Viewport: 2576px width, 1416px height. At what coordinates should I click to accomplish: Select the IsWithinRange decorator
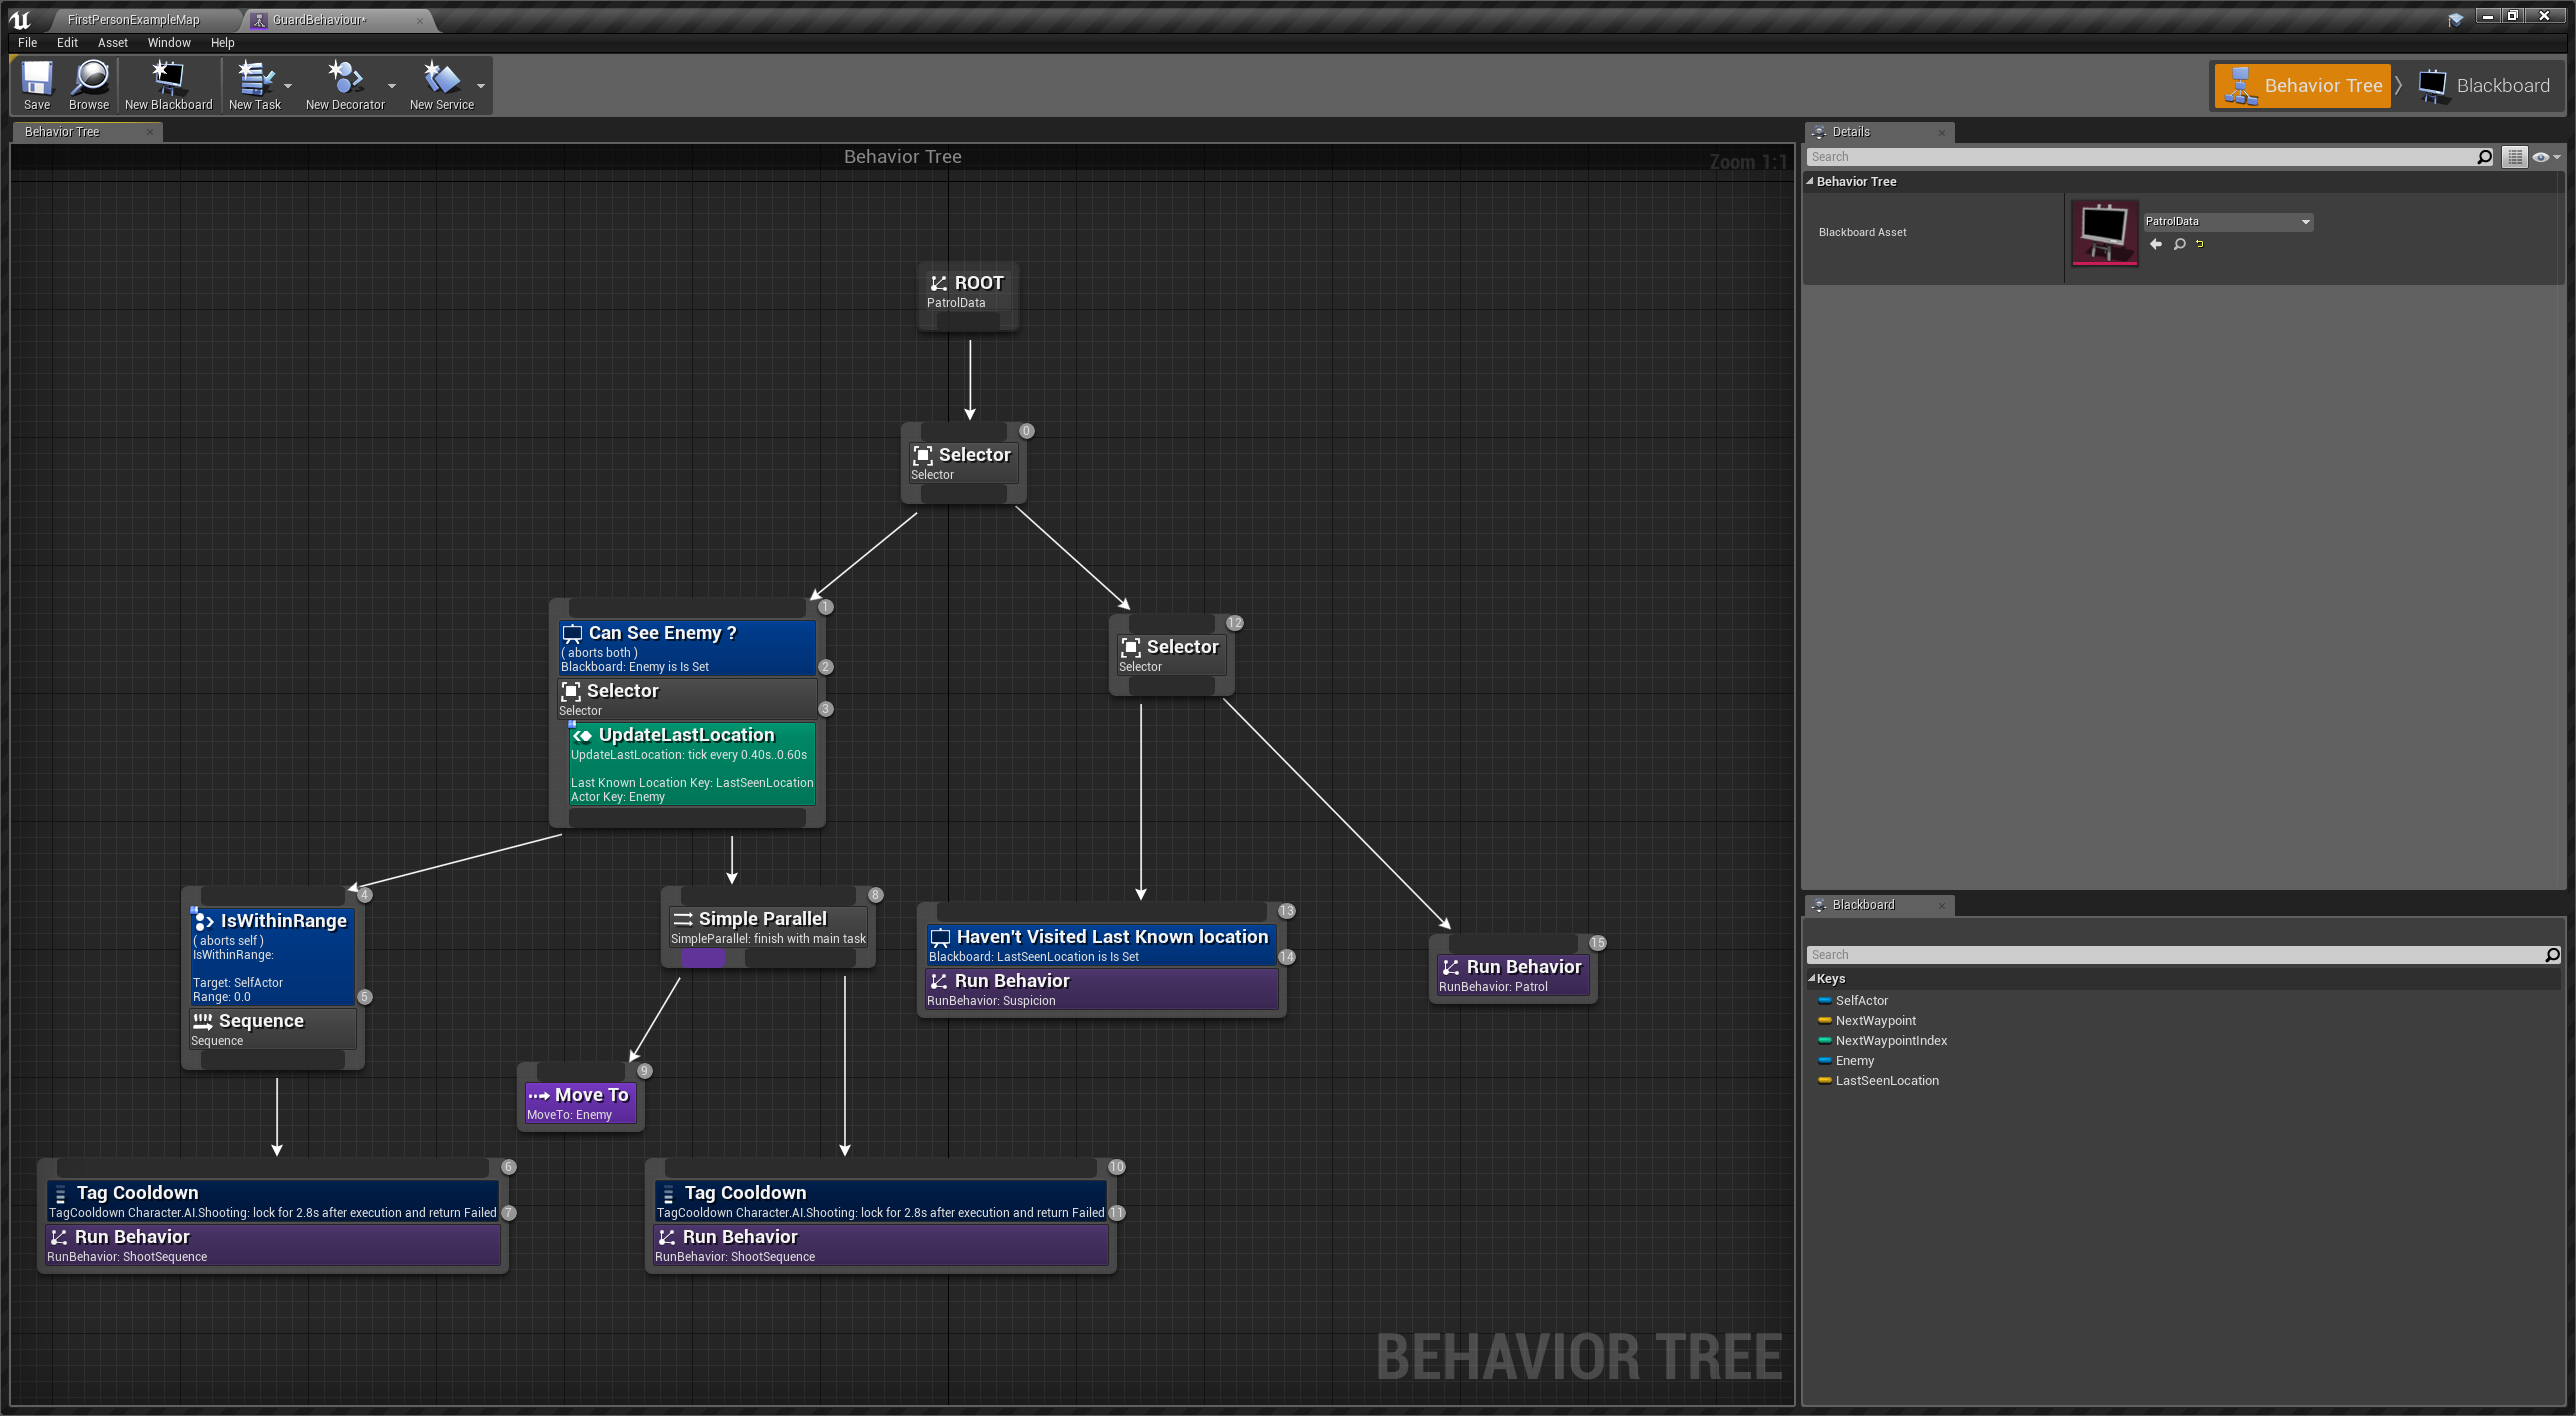tap(272, 958)
